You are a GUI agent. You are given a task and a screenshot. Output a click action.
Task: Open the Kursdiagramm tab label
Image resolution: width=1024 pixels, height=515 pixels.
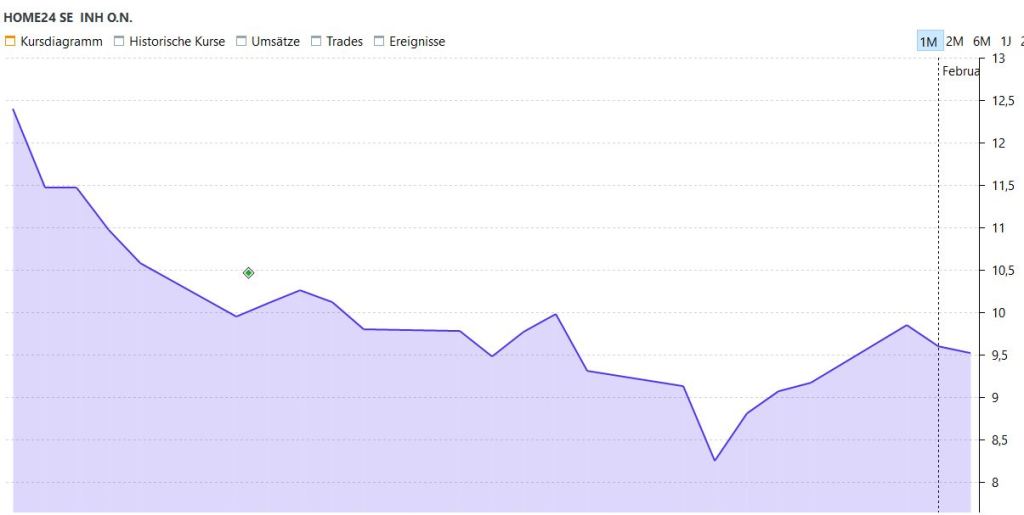[x=60, y=41]
